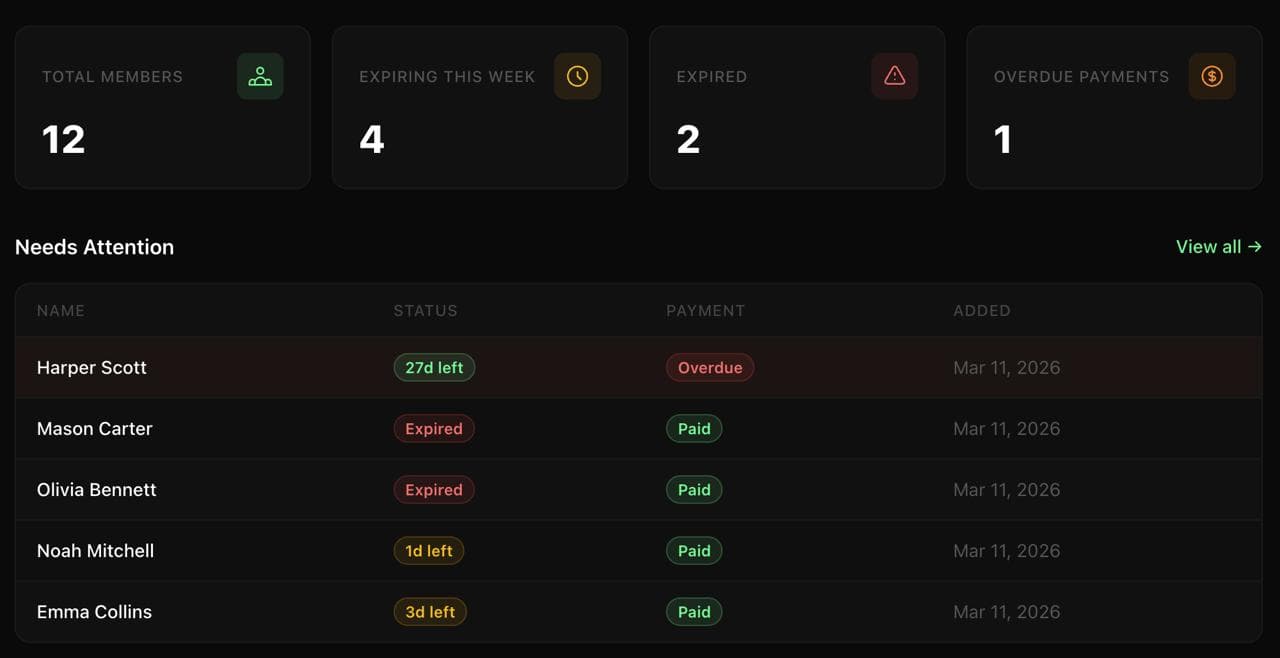Open the Overdue Payments dollar icon

coord(1212,76)
